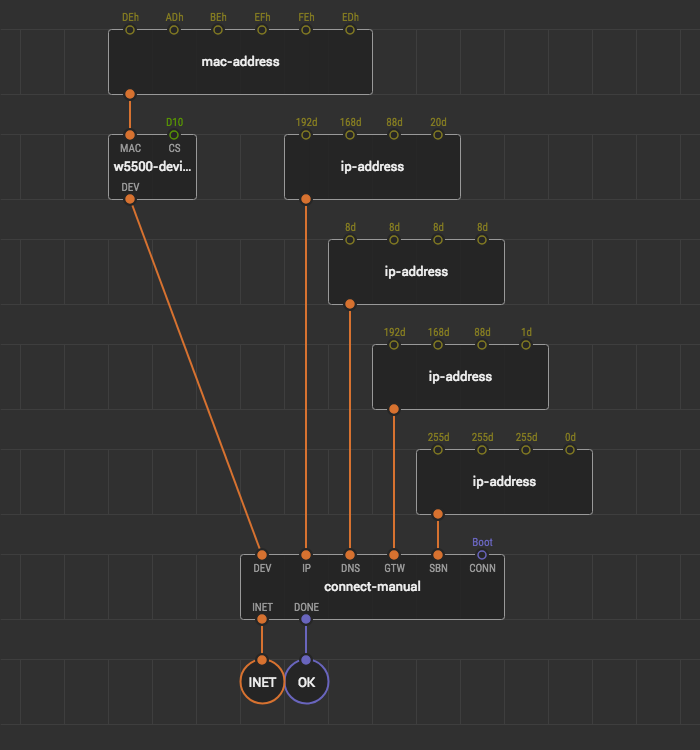Click the output pin of the 255.255.255.0 ip-address node

pyautogui.click(x=438, y=514)
